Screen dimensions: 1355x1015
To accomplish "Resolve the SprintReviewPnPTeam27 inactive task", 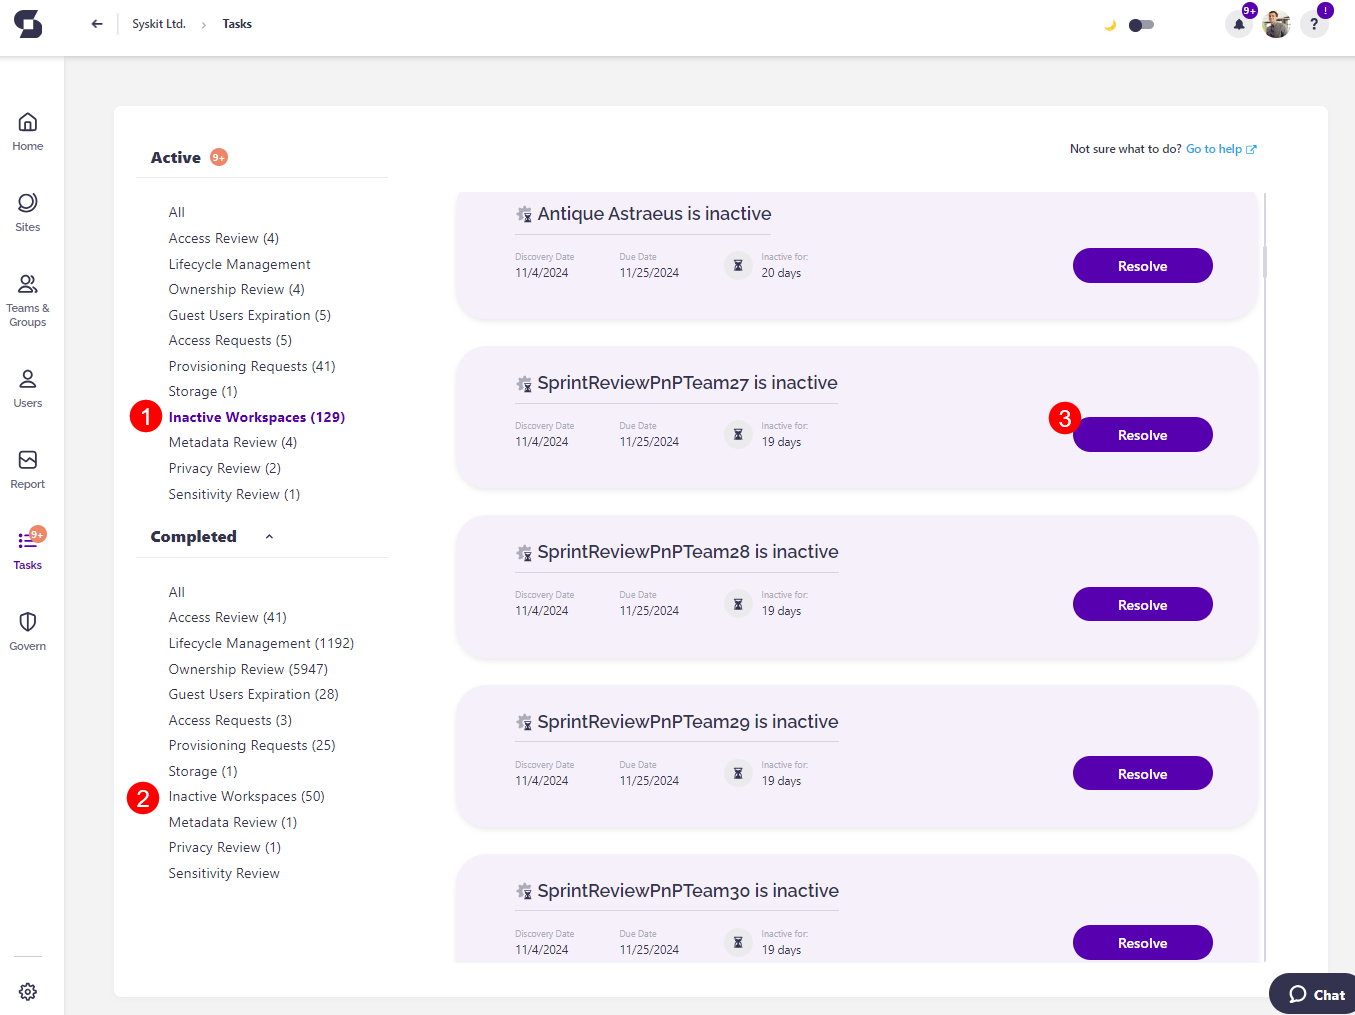I will [x=1142, y=434].
